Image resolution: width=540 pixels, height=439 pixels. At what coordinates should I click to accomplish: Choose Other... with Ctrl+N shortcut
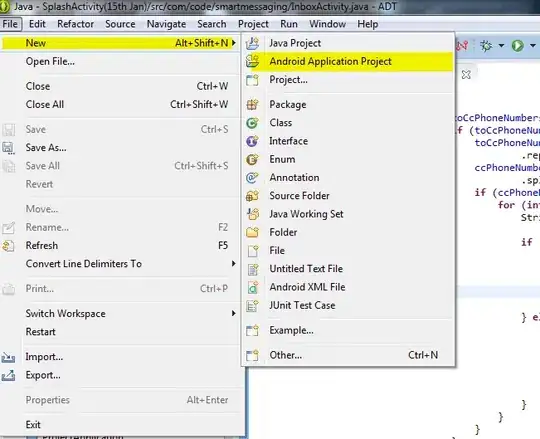coord(349,355)
